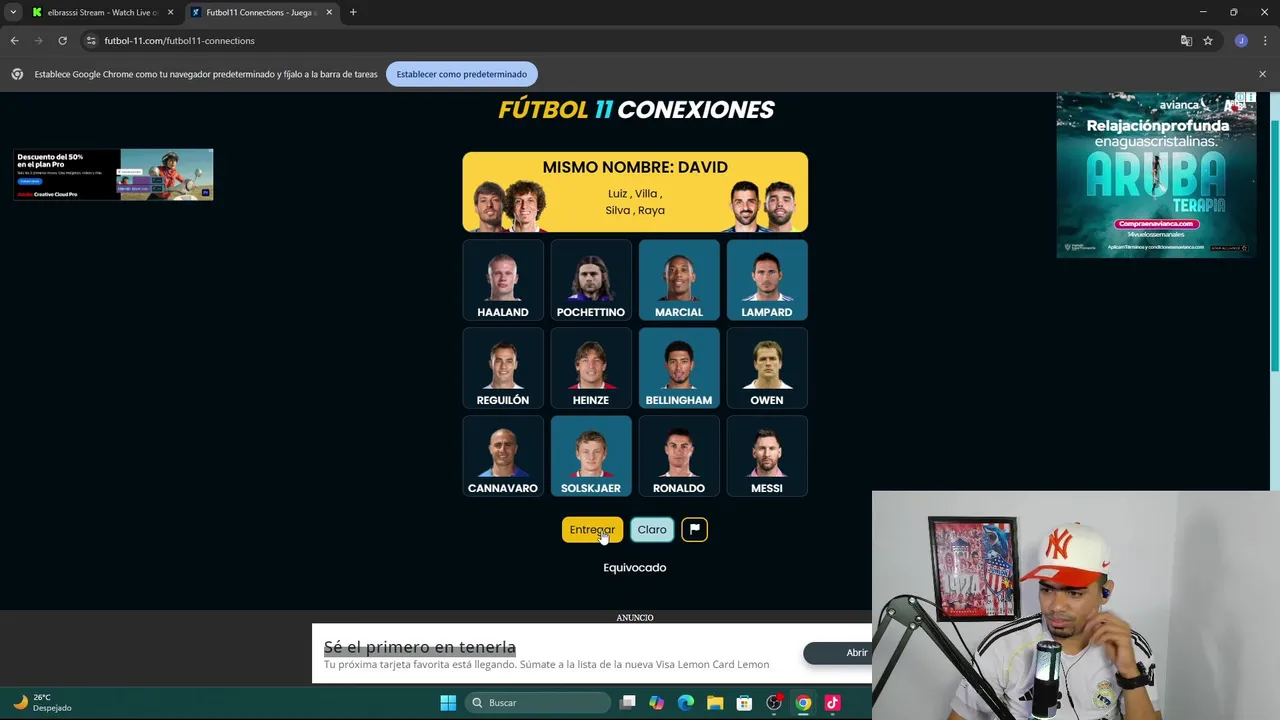View site information icon in address bar
The width and height of the screenshot is (1280, 720).
[x=91, y=41]
